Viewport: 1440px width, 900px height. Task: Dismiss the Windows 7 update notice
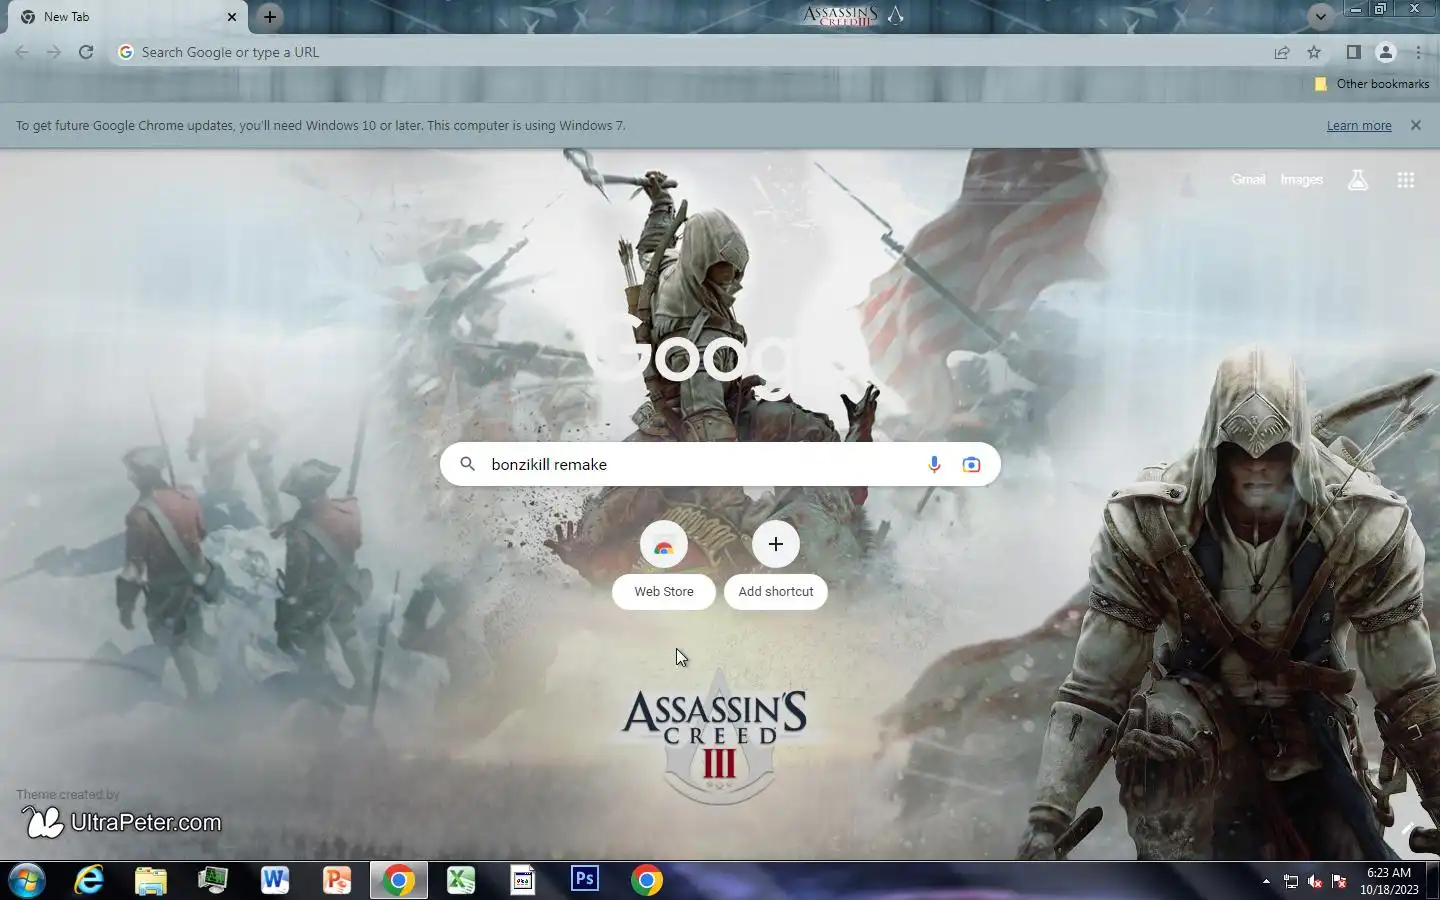click(x=1415, y=125)
